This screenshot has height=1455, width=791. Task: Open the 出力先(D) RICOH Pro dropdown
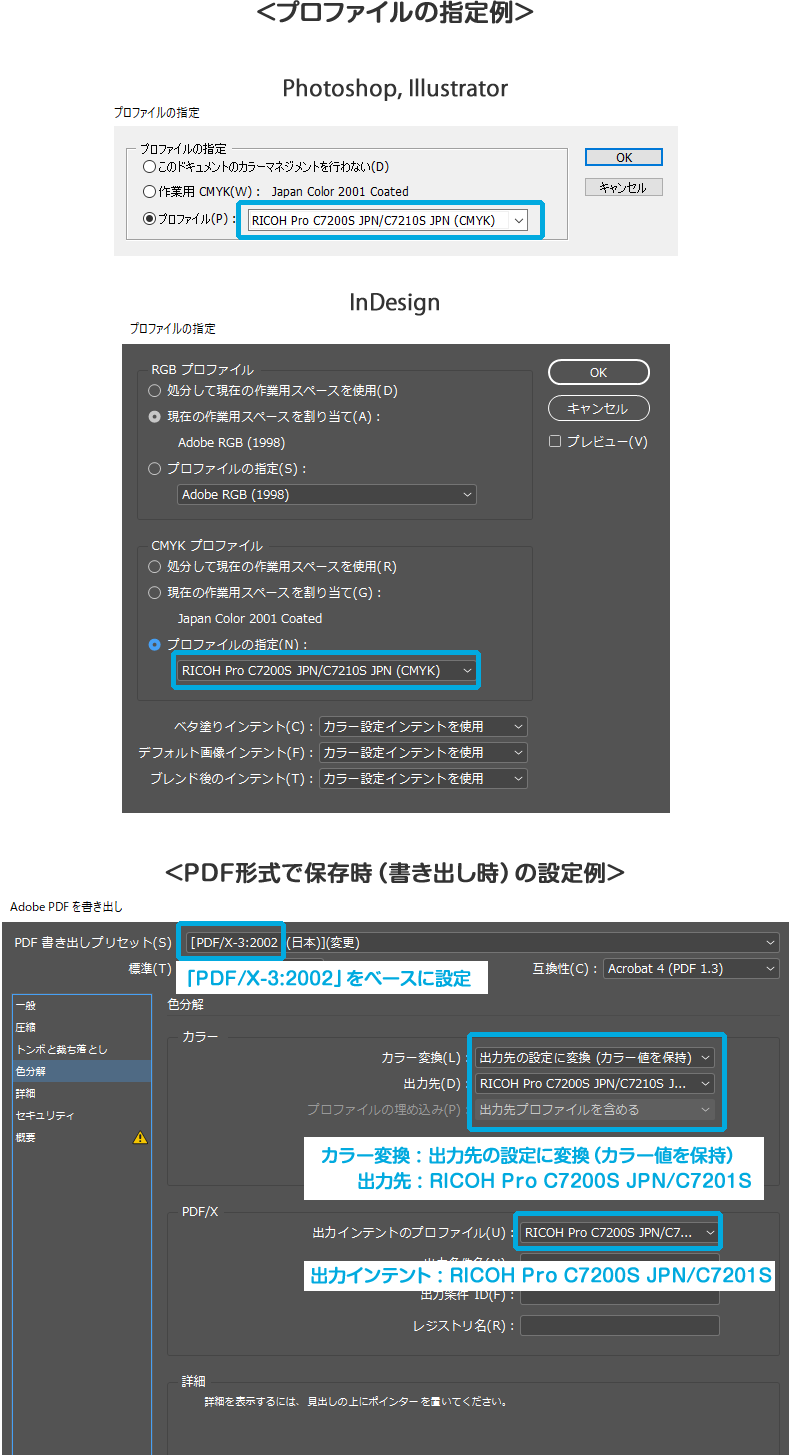(x=595, y=1082)
